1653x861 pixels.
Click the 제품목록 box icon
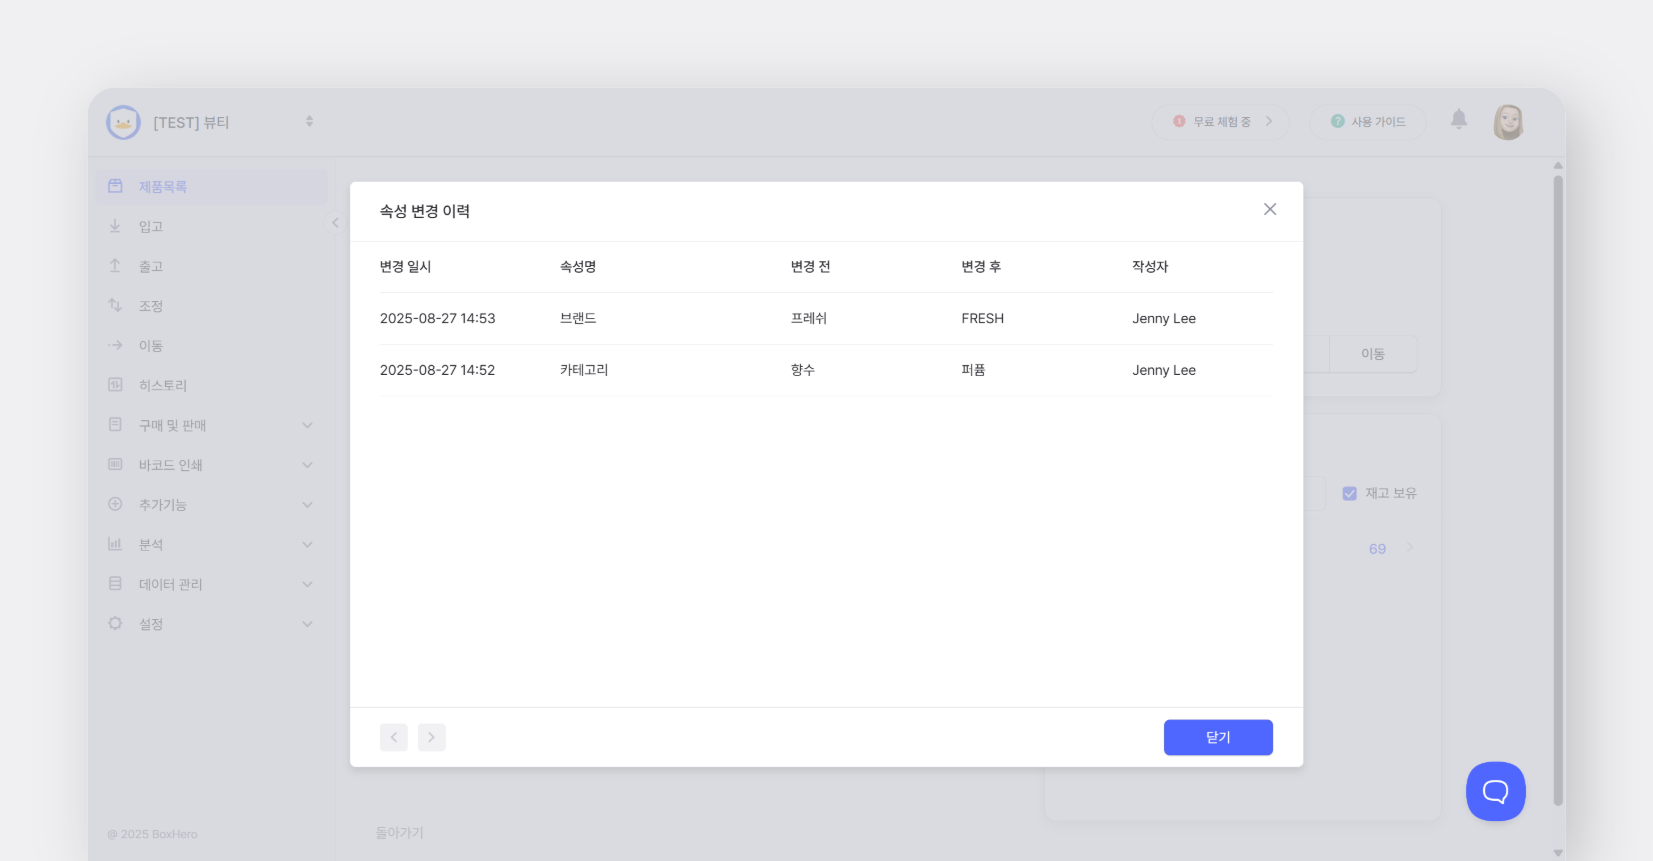coord(115,186)
